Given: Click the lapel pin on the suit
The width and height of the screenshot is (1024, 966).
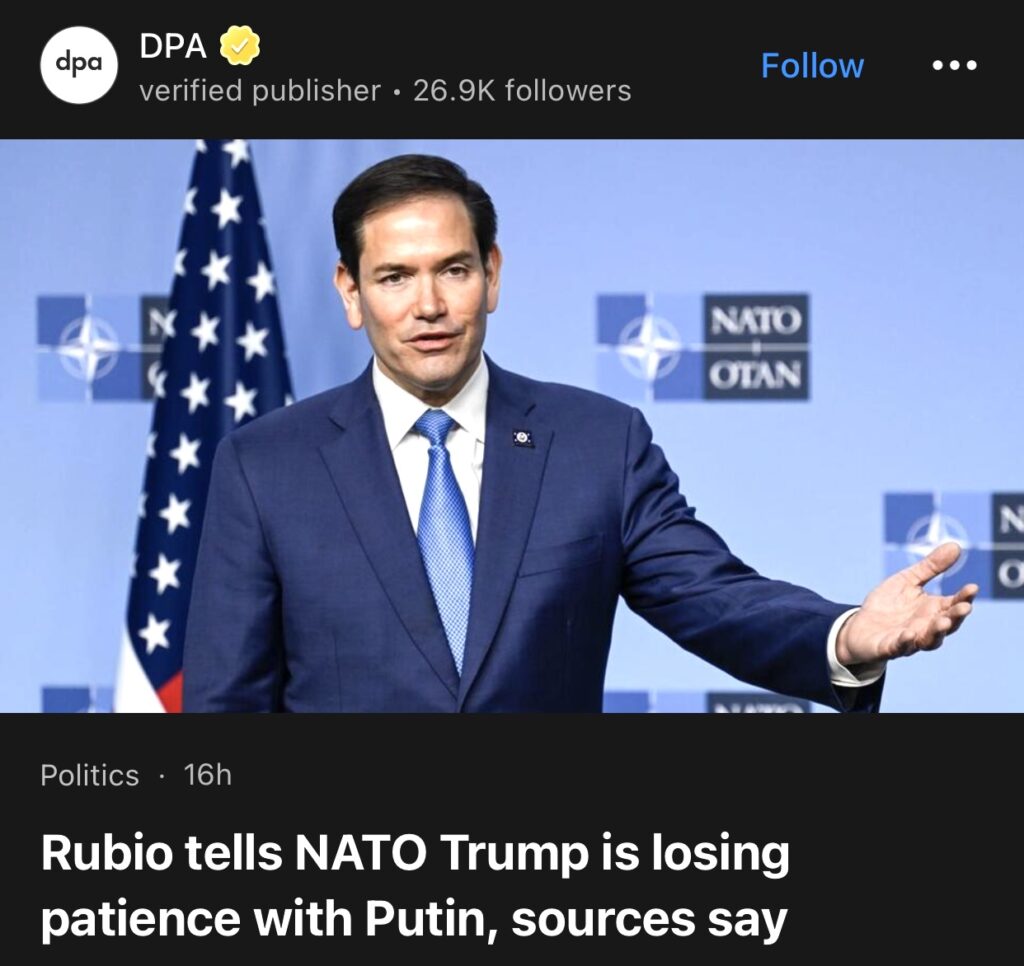Looking at the screenshot, I should (x=523, y=437).
